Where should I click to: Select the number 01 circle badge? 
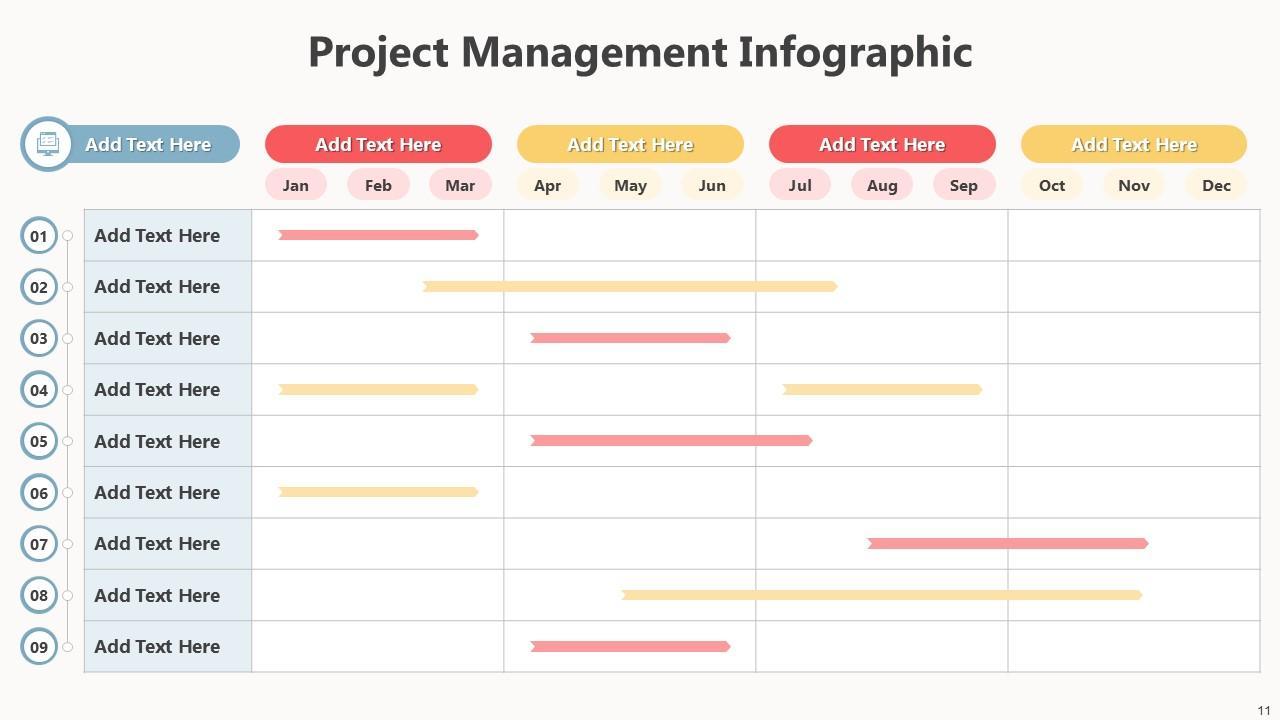click(39, 236)
